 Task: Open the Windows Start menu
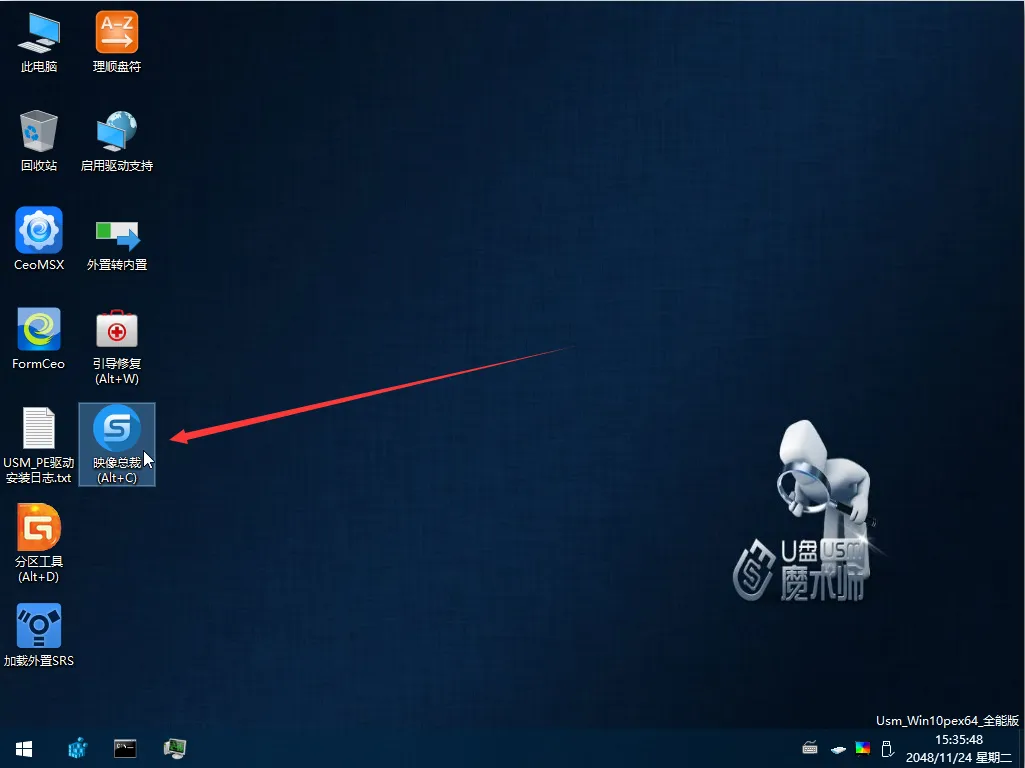click(24, 748)
